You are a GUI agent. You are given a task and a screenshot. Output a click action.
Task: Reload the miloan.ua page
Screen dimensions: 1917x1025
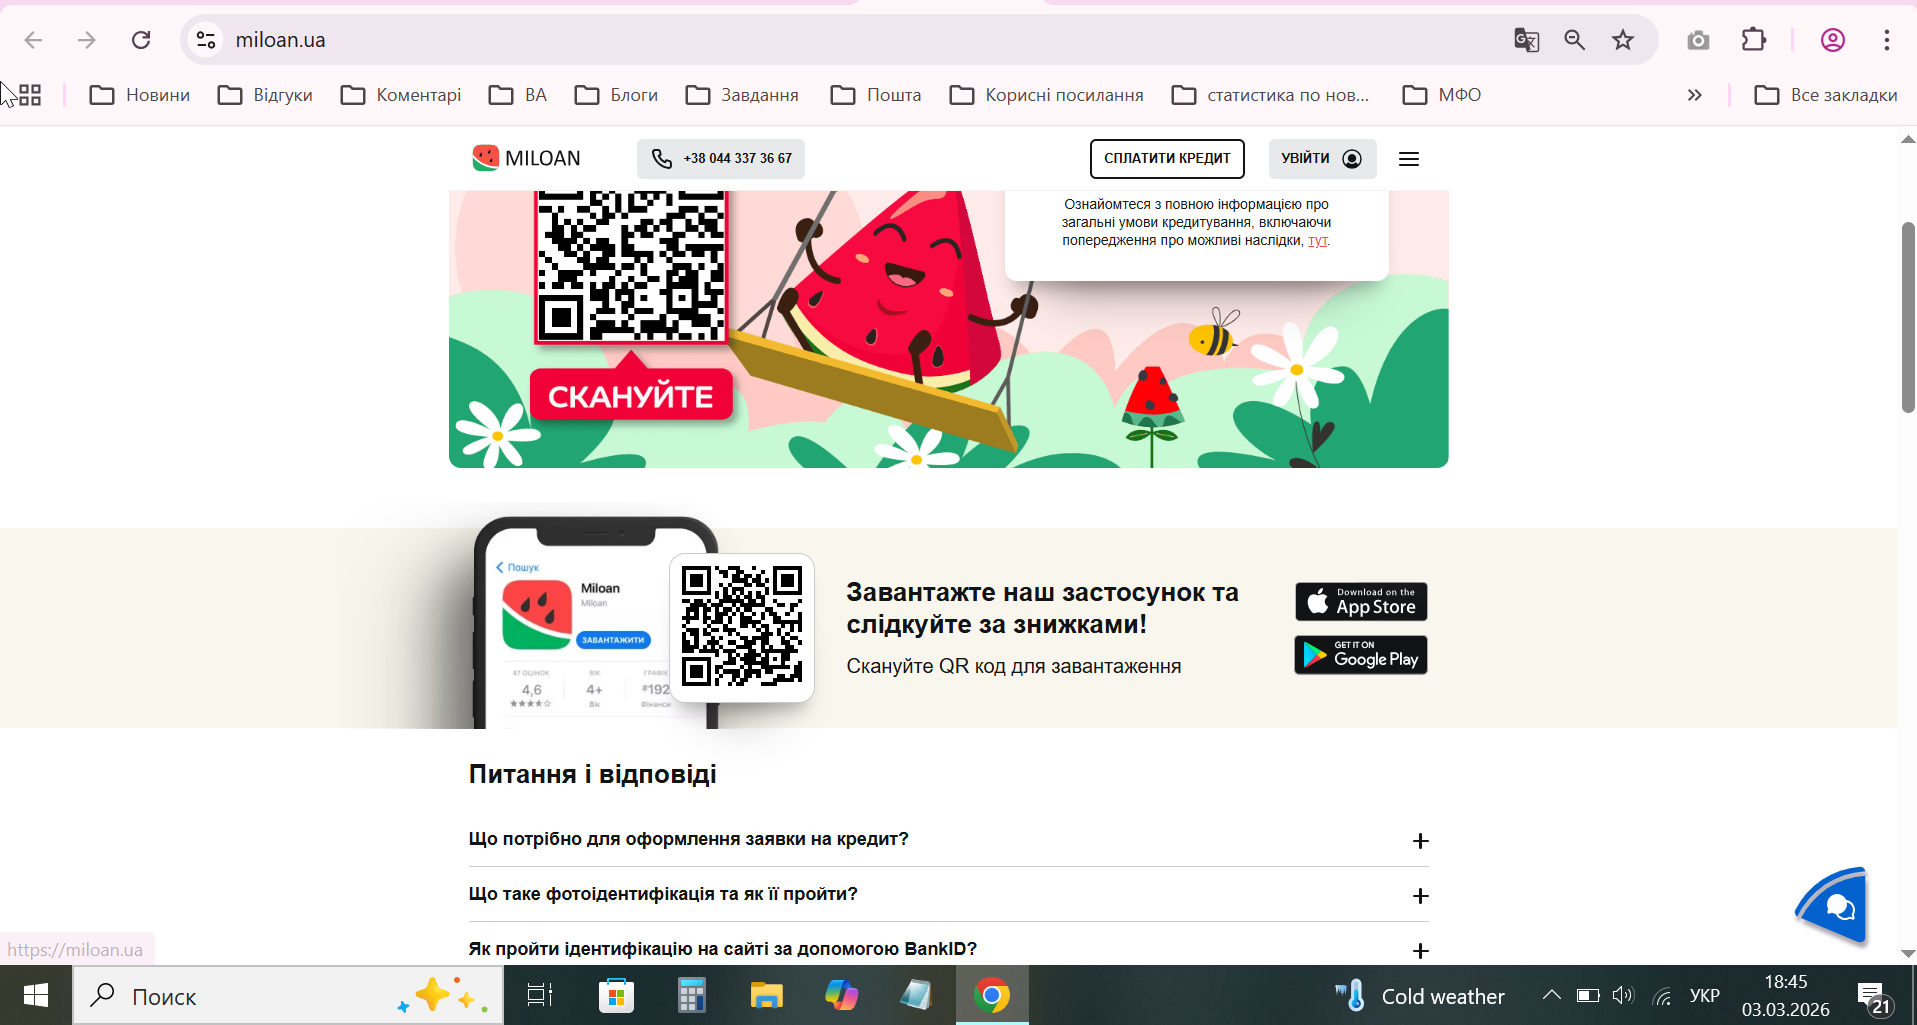coord(141,40)
